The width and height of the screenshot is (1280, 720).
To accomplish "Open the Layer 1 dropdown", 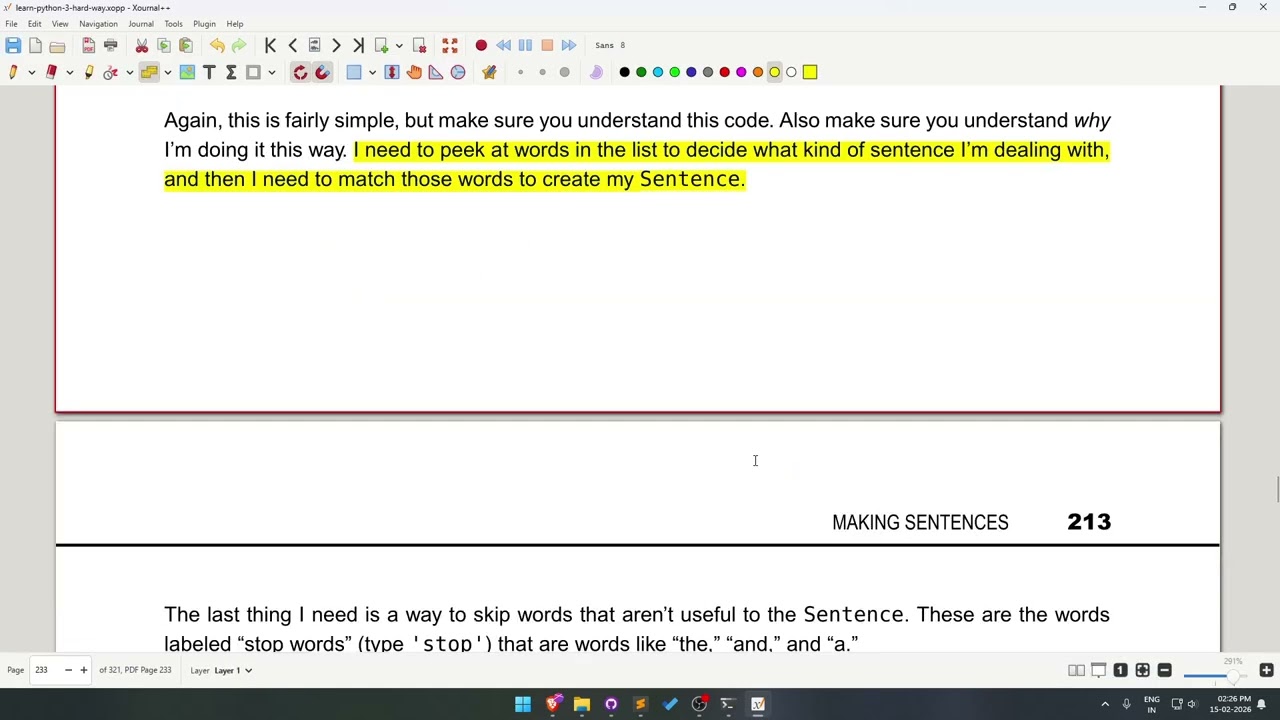I will (x=233, y=670).
